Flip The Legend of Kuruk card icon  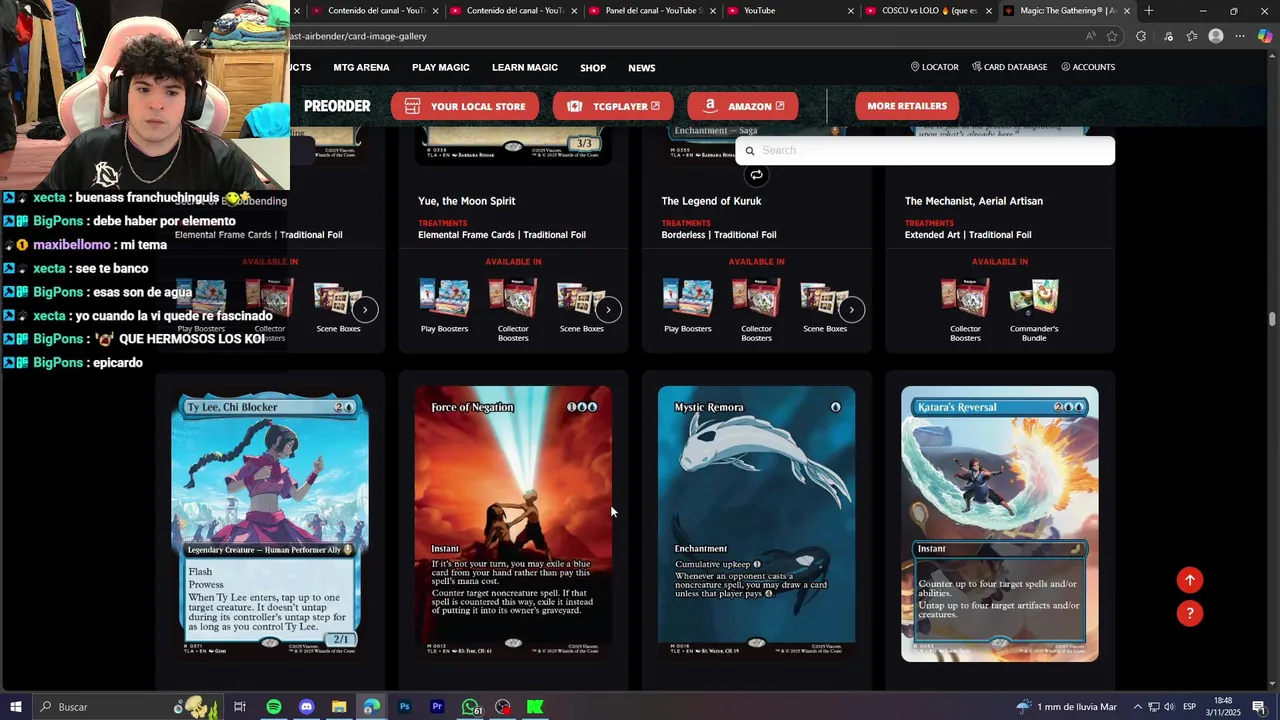[x=756, y=175]
